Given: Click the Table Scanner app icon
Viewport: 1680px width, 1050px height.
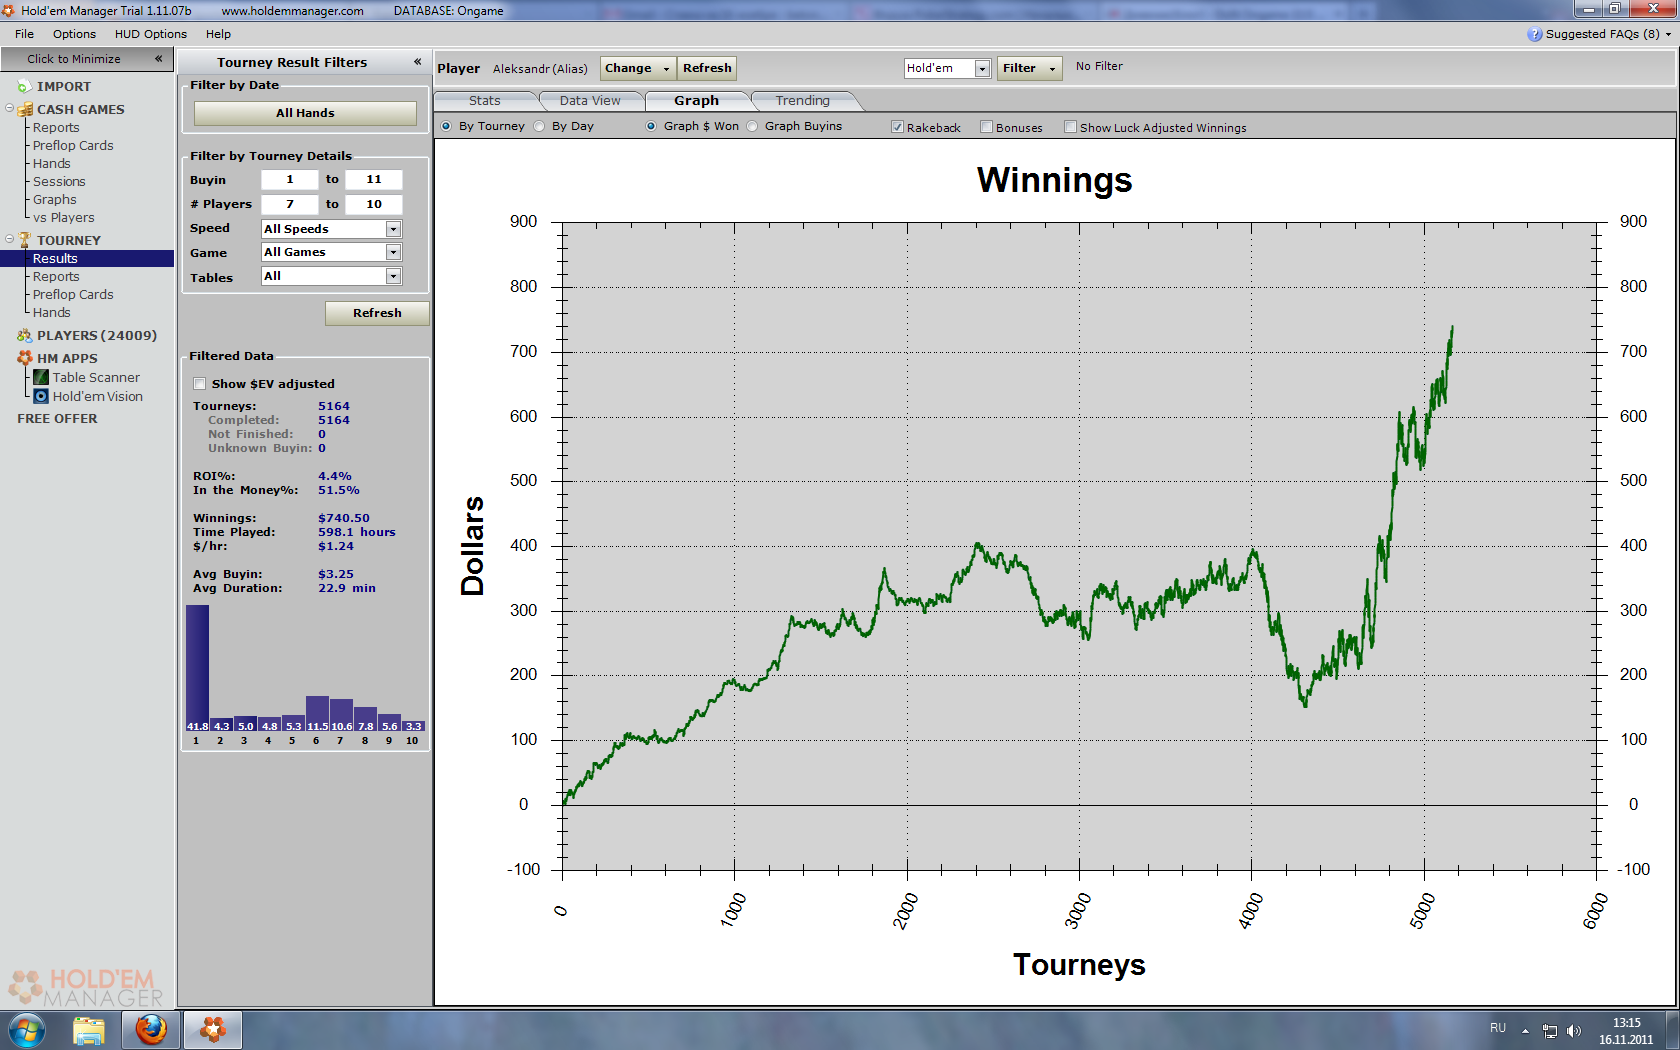Looking at the screenshot, I should point(41,377).
